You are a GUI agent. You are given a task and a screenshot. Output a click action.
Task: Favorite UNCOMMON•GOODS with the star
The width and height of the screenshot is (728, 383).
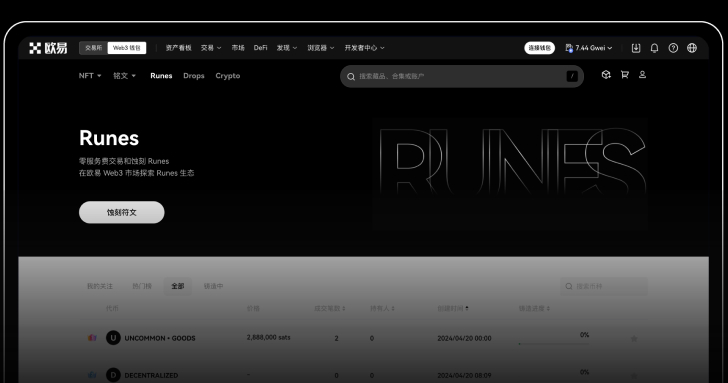[634, 338]
